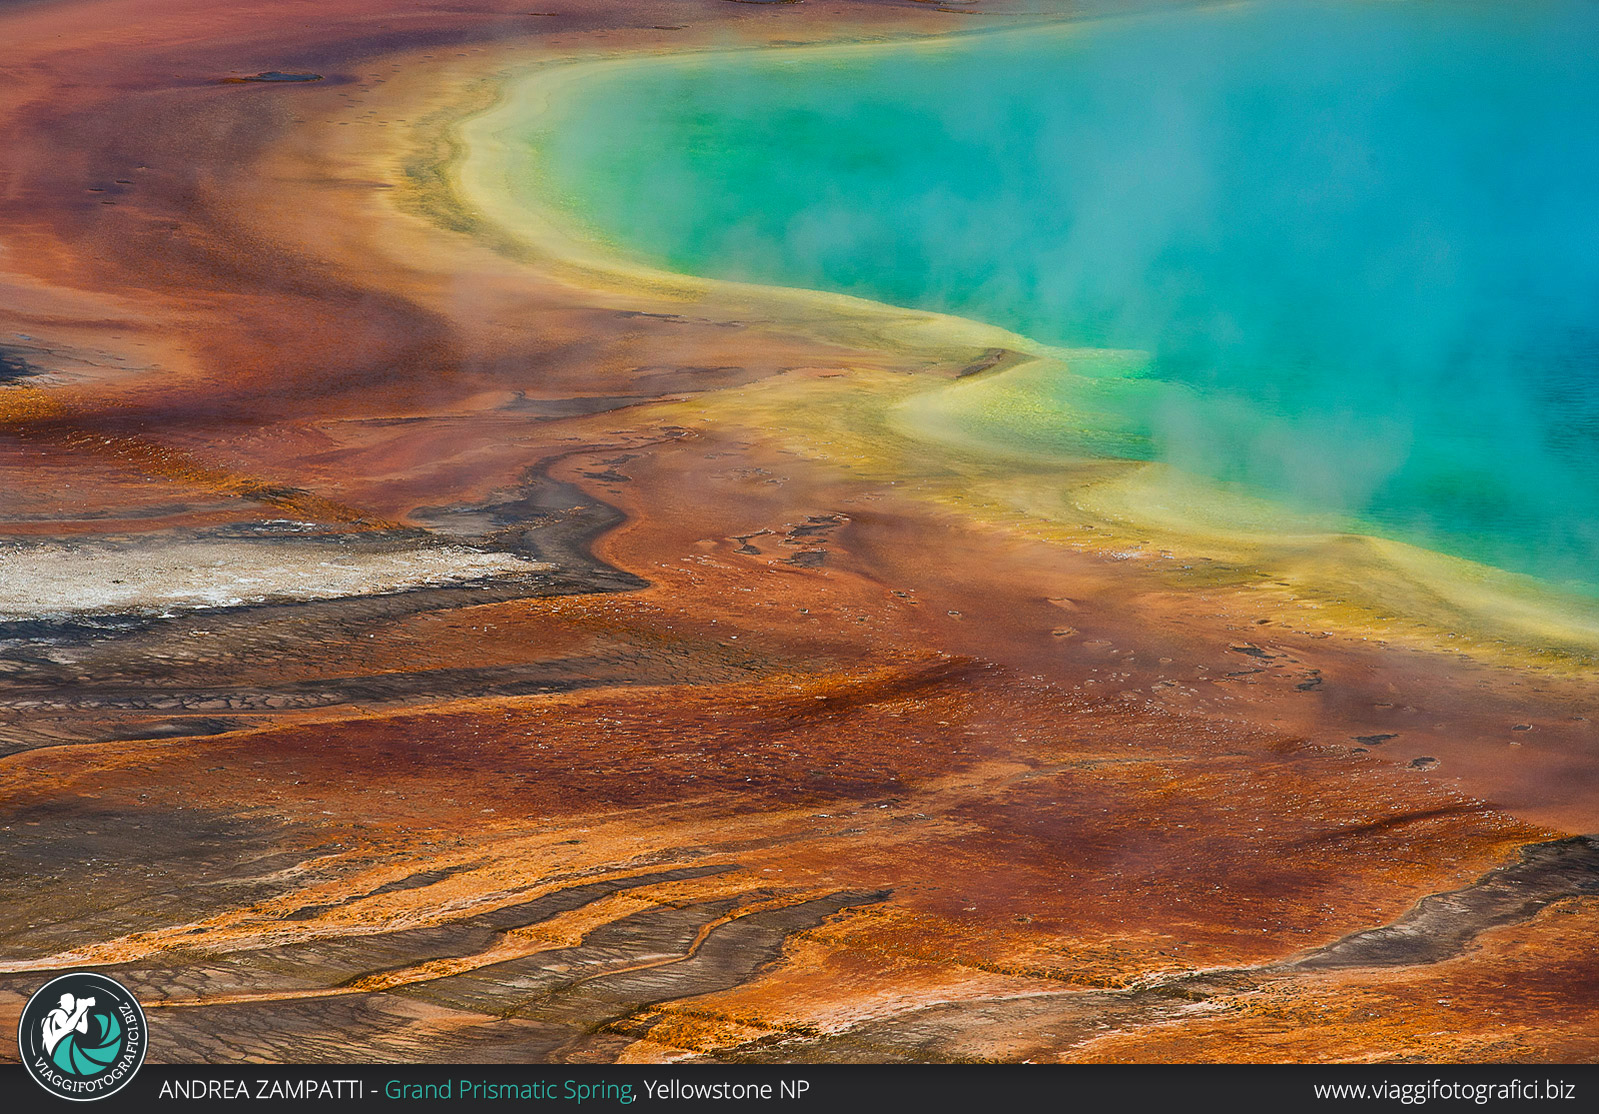This screenshot has height=1114, width=1599.
Task: Click the 'Yellowstone NP' caption text
Action: (x=726, y=1090)
